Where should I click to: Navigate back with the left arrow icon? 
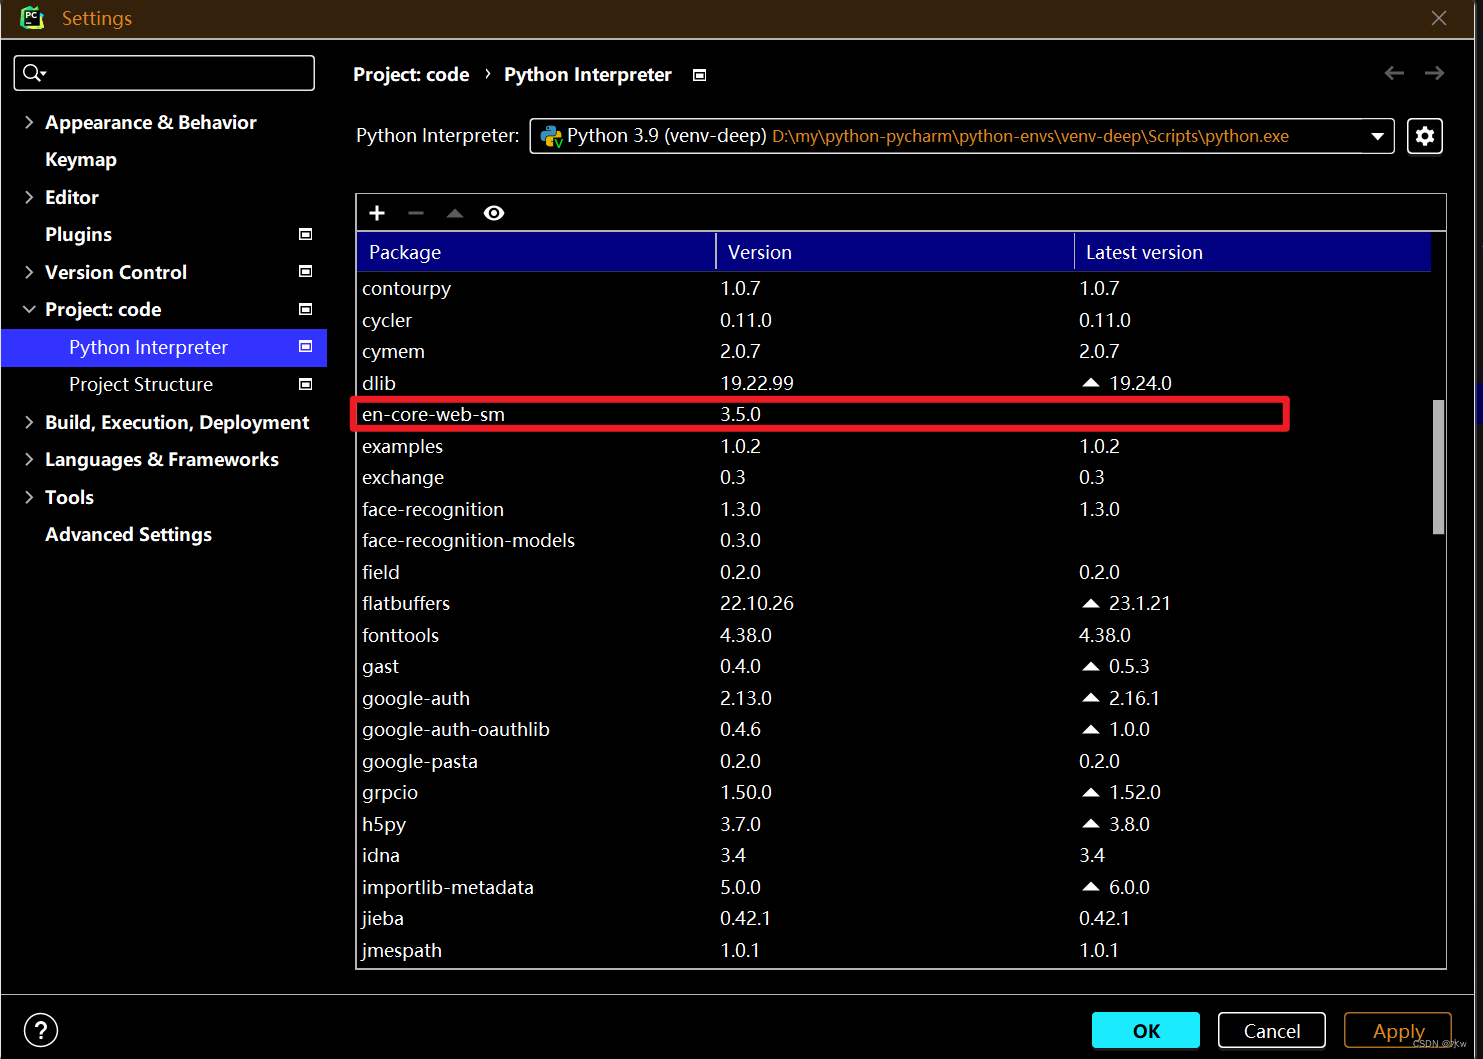click(x=1394, y=73)
